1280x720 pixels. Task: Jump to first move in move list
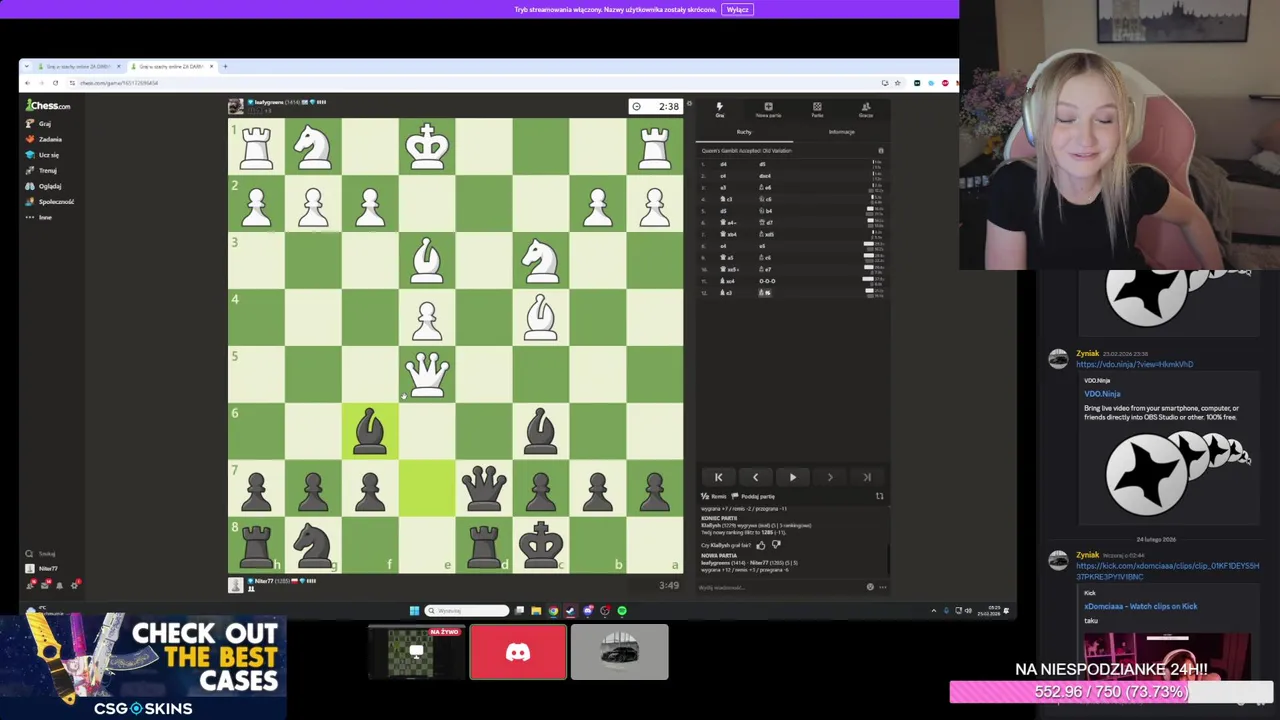tap(718, 477)
